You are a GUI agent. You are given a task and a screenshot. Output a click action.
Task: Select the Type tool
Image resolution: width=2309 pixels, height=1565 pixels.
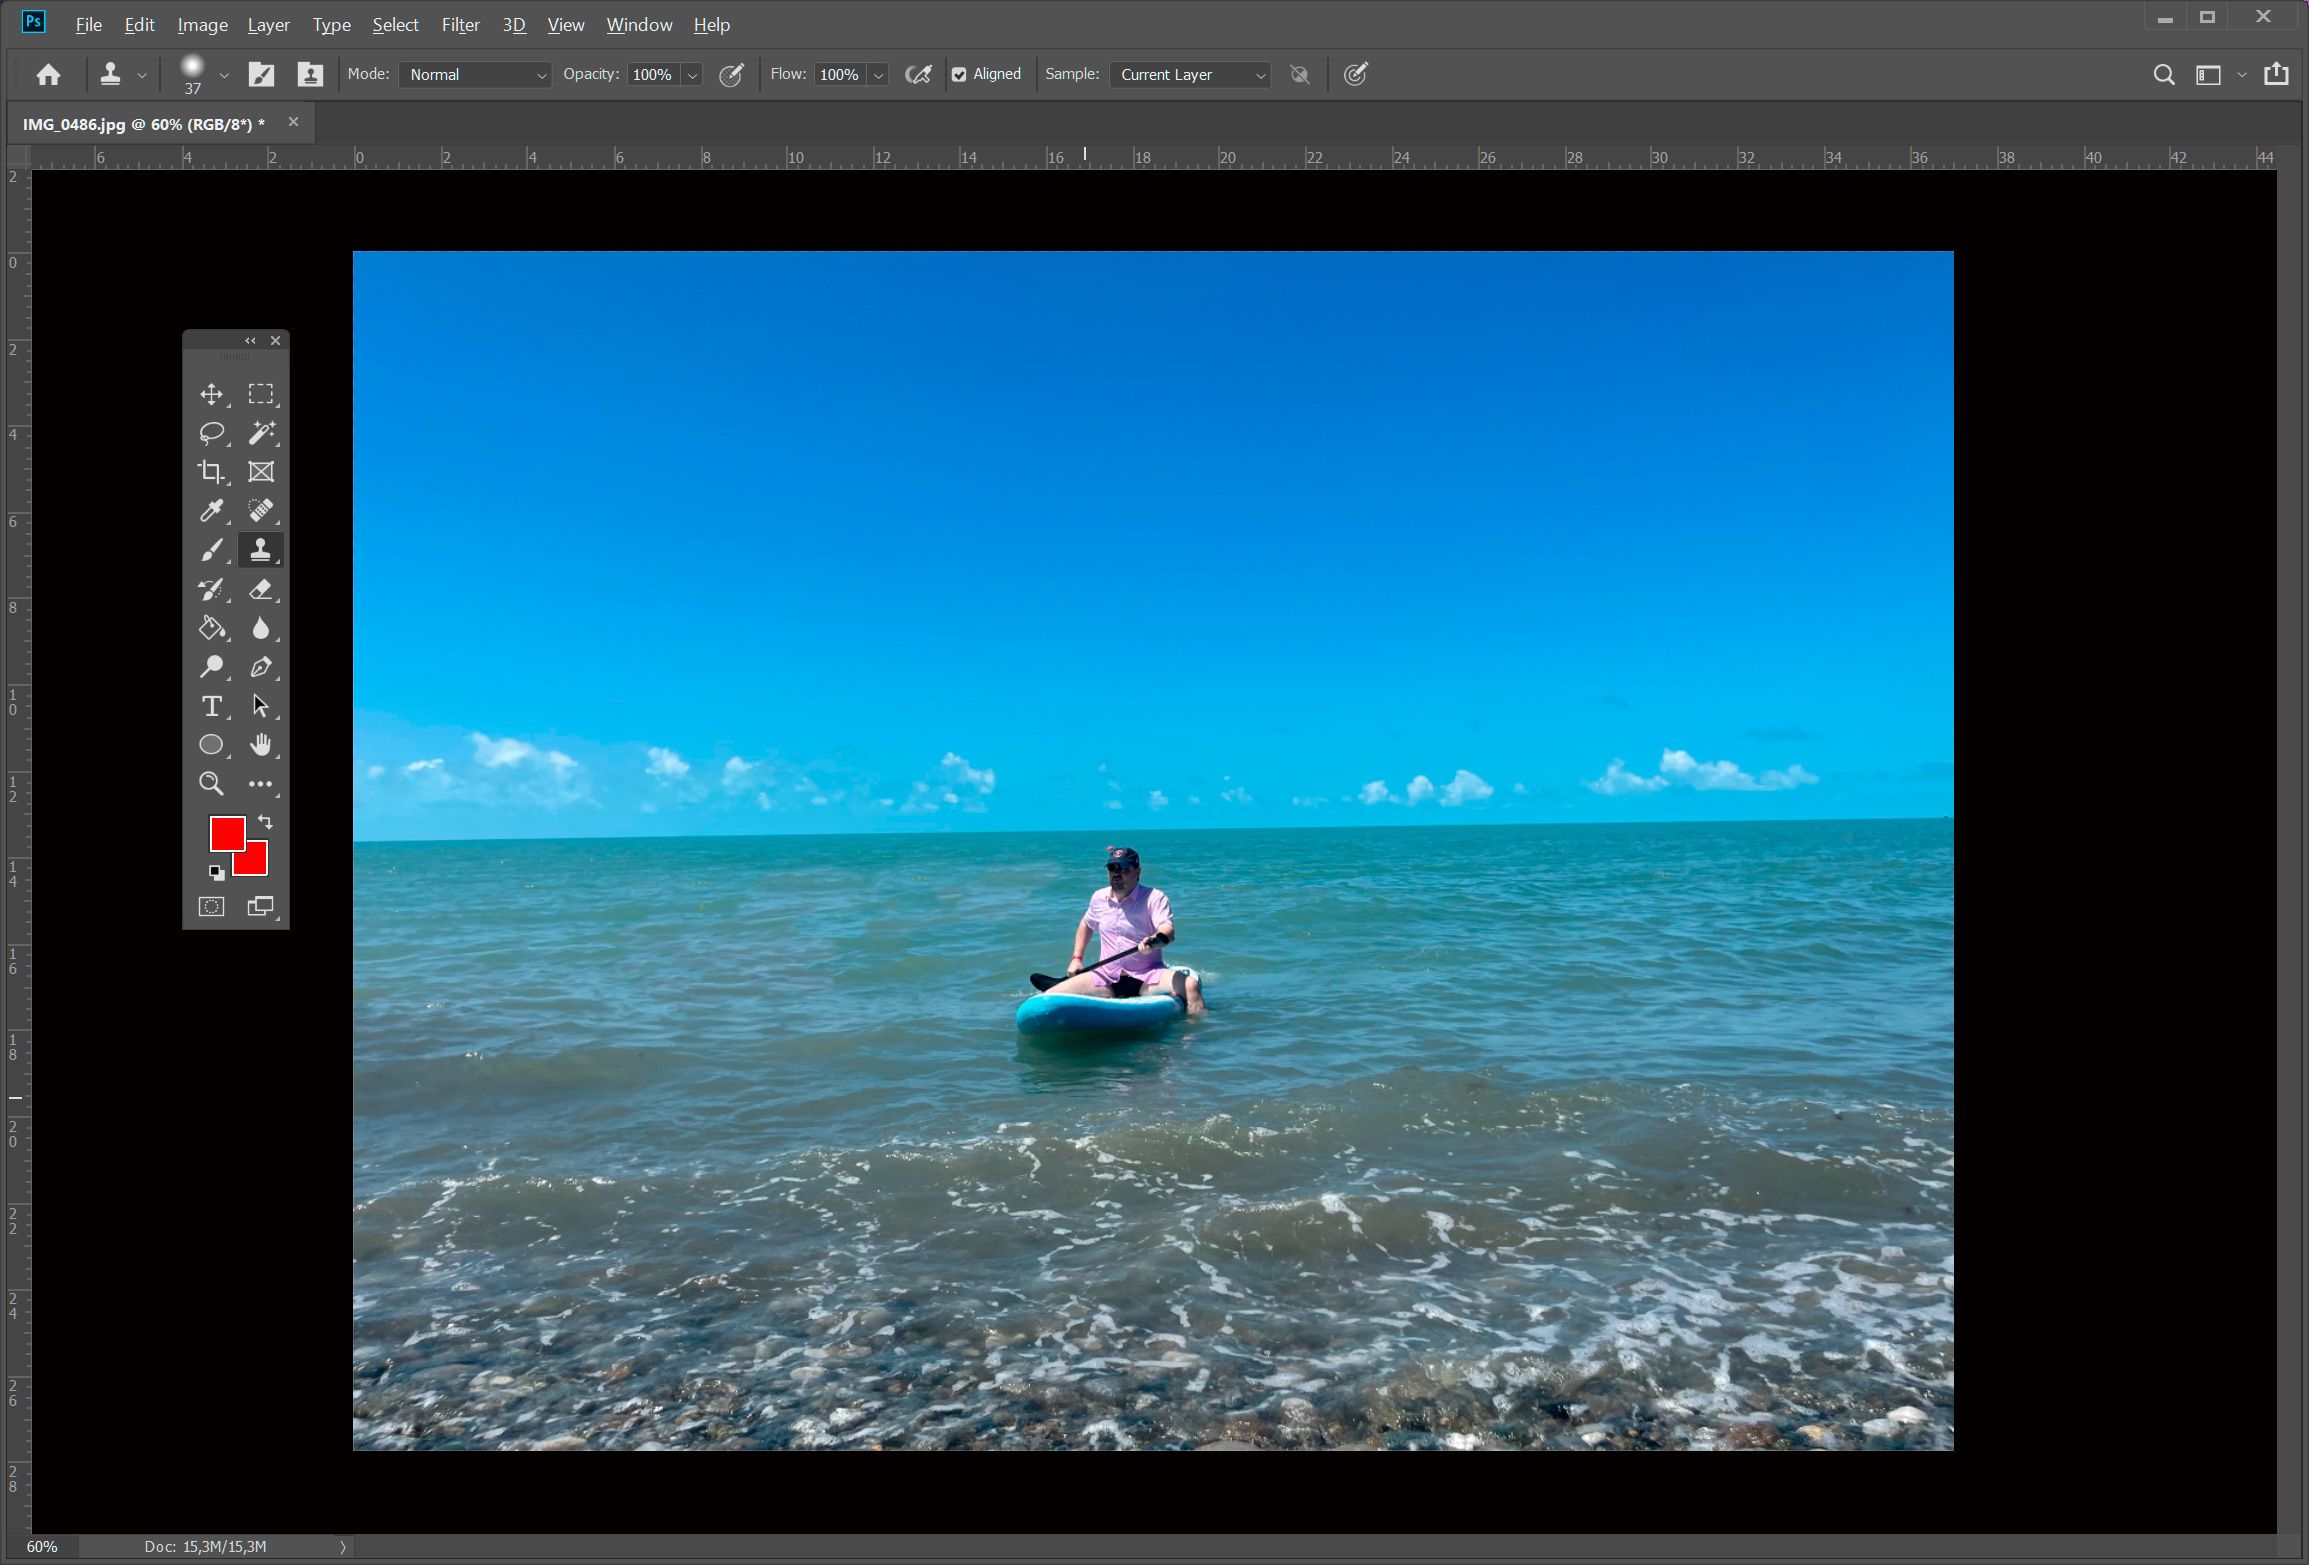point(208,706)
